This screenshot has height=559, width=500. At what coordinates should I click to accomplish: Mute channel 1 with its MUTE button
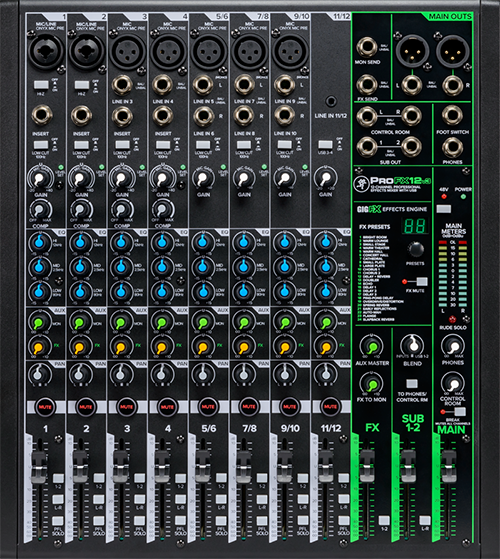[x=45, y=406]
